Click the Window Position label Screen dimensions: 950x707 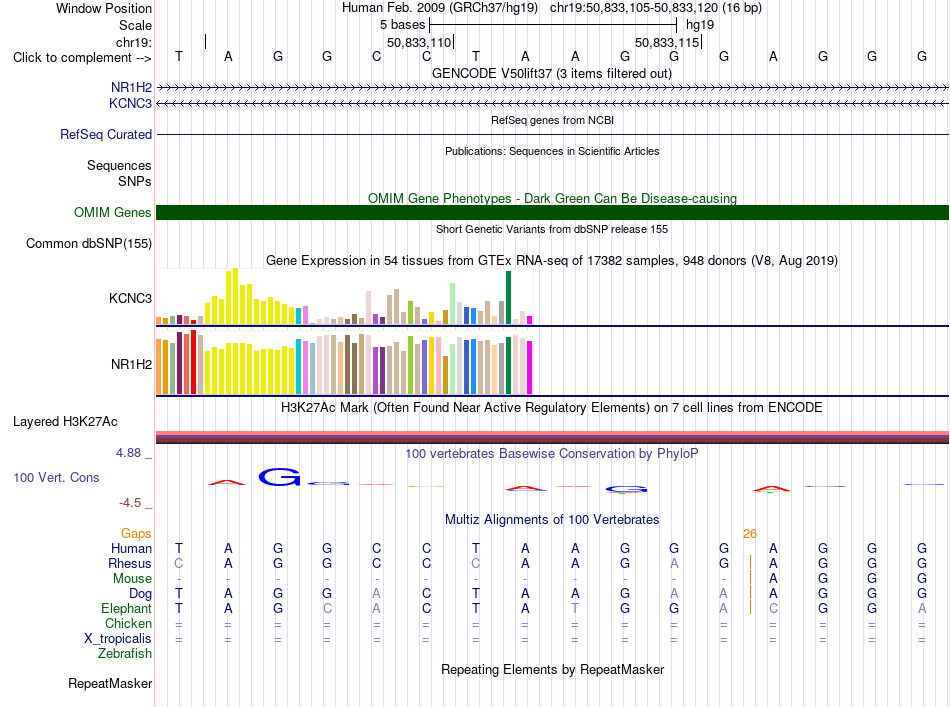pos(104,8)
